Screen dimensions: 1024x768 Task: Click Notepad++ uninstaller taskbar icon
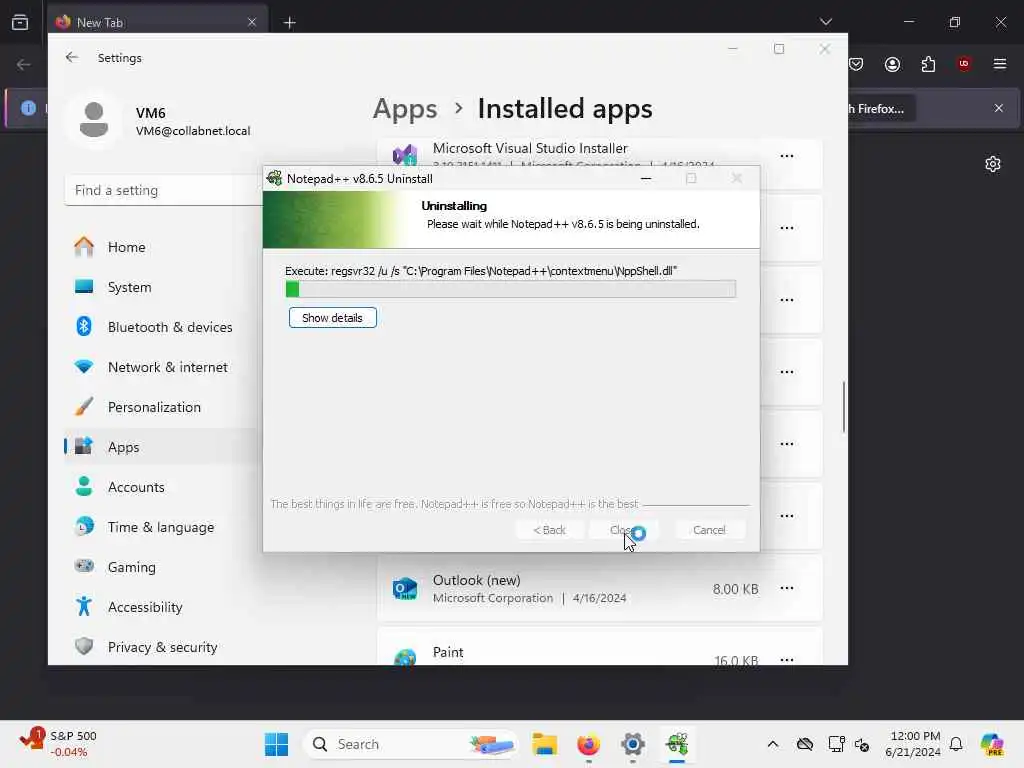pyautogui.click(x=677, y=744)
